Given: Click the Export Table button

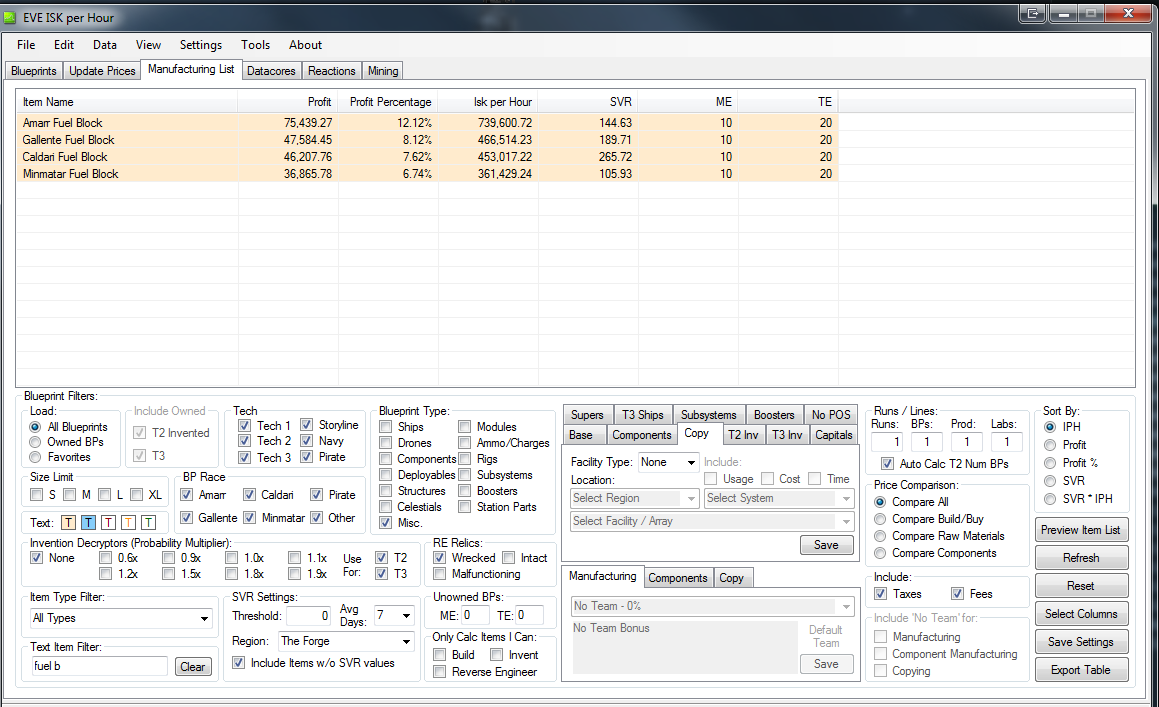Looking at the screenshot, I should point(1081,670).
